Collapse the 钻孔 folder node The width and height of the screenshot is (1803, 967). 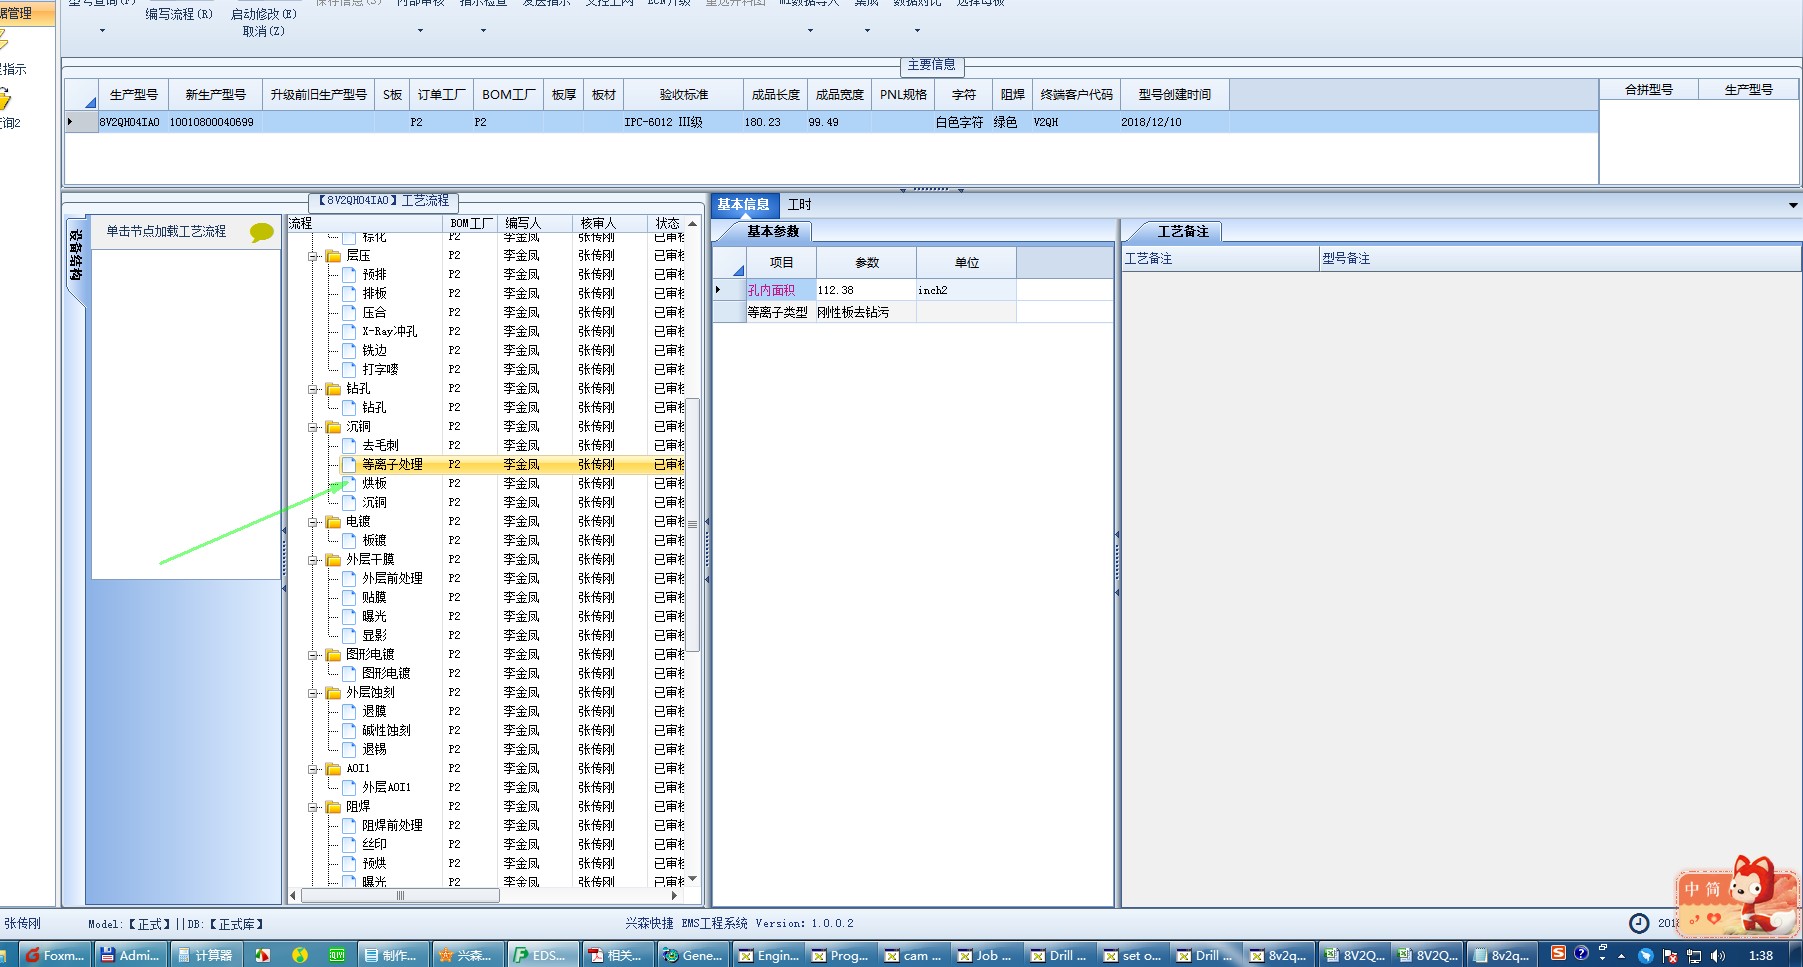pos(313,389)
